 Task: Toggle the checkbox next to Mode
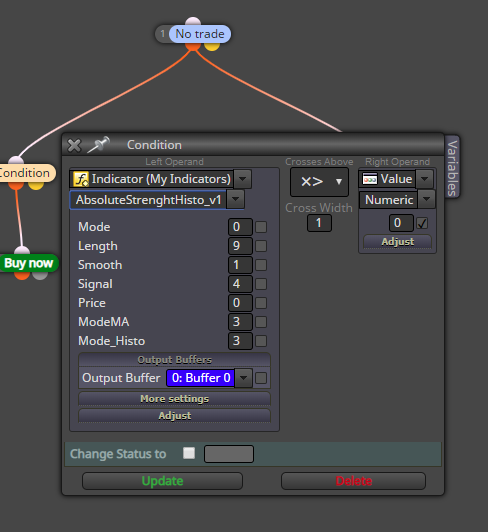(261, 227)
